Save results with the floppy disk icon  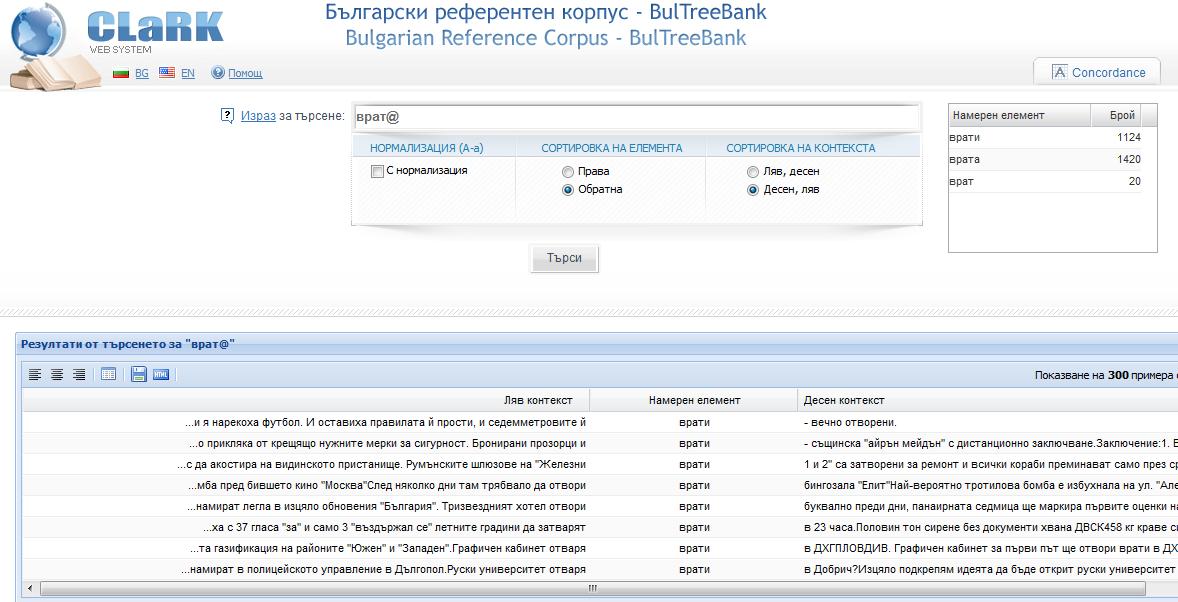(x=138, y=374)
